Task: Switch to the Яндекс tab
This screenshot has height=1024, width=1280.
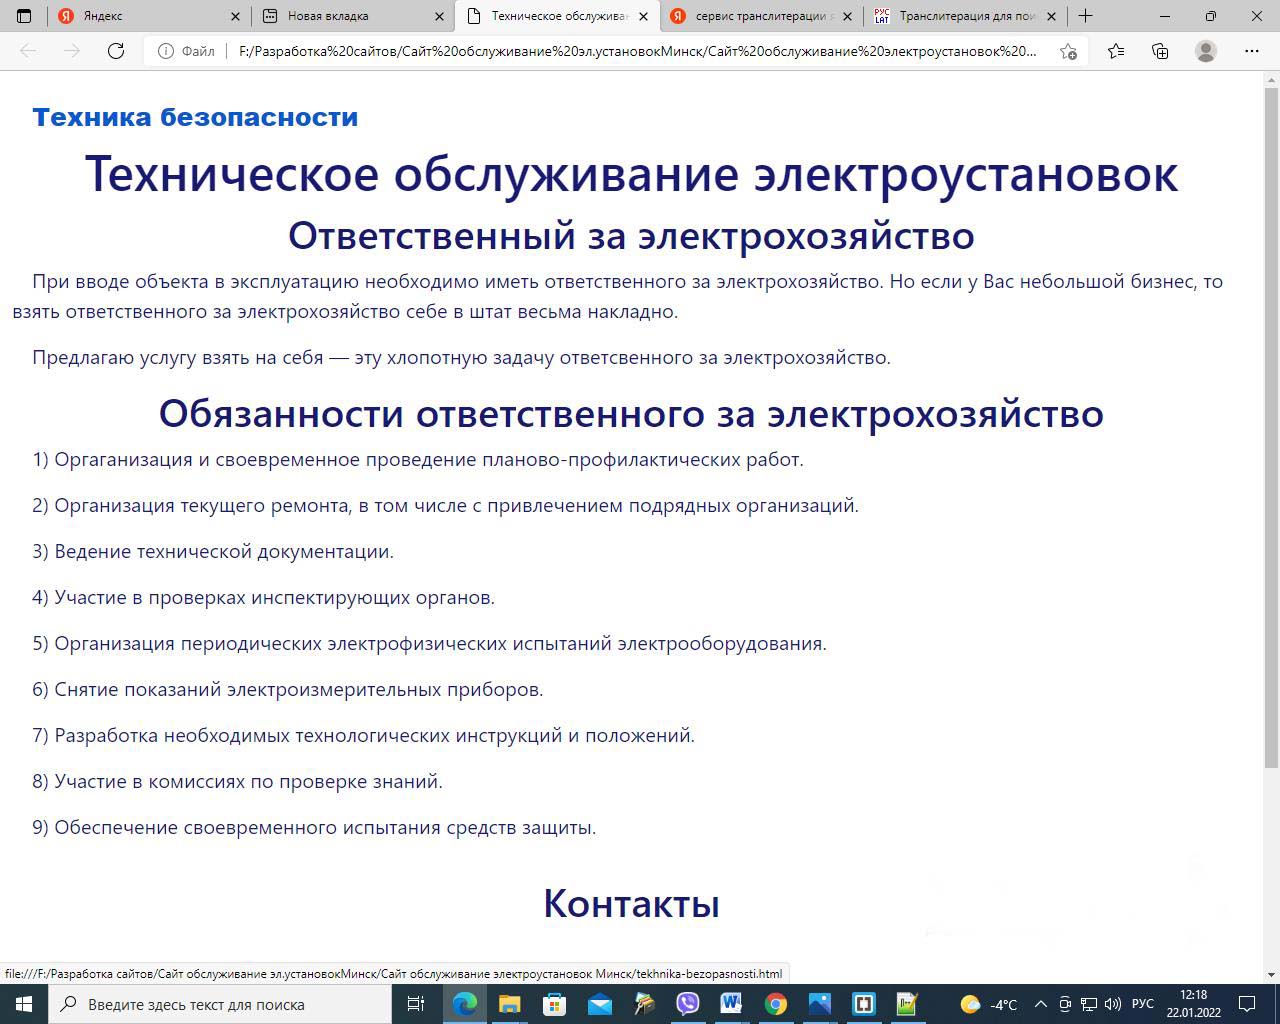Action: 140,16
